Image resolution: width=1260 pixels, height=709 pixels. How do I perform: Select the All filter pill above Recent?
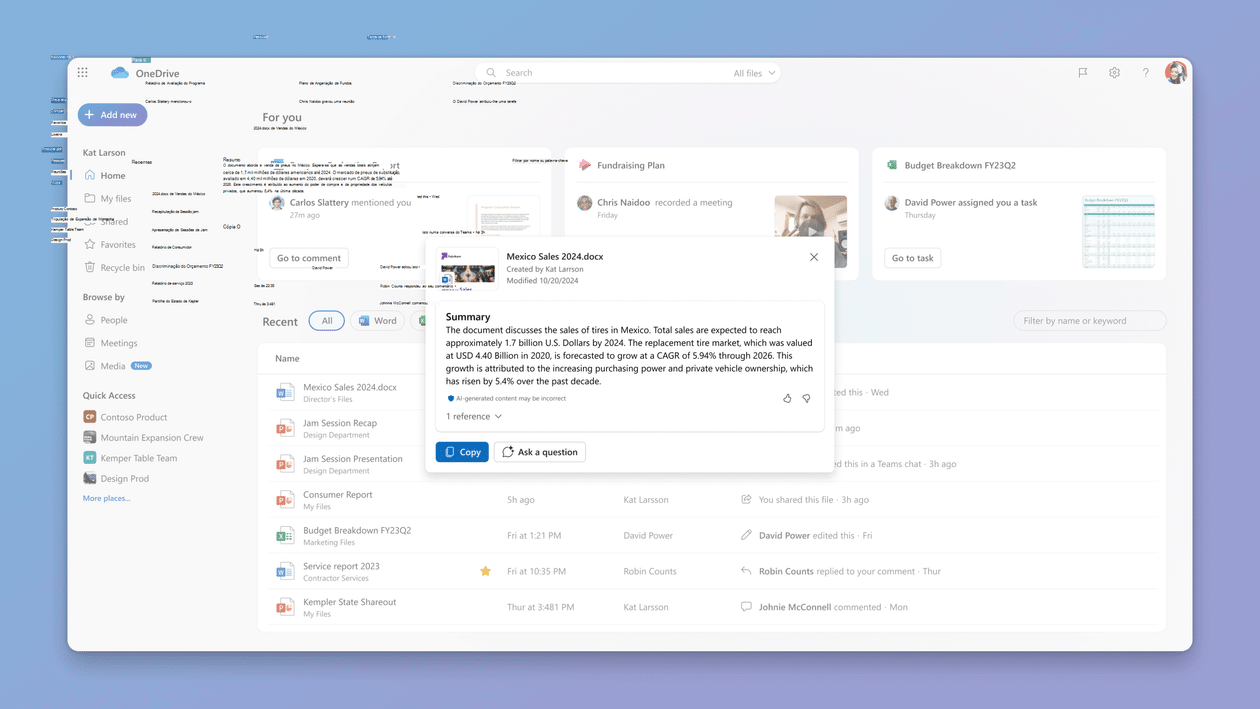click(327, 320)
